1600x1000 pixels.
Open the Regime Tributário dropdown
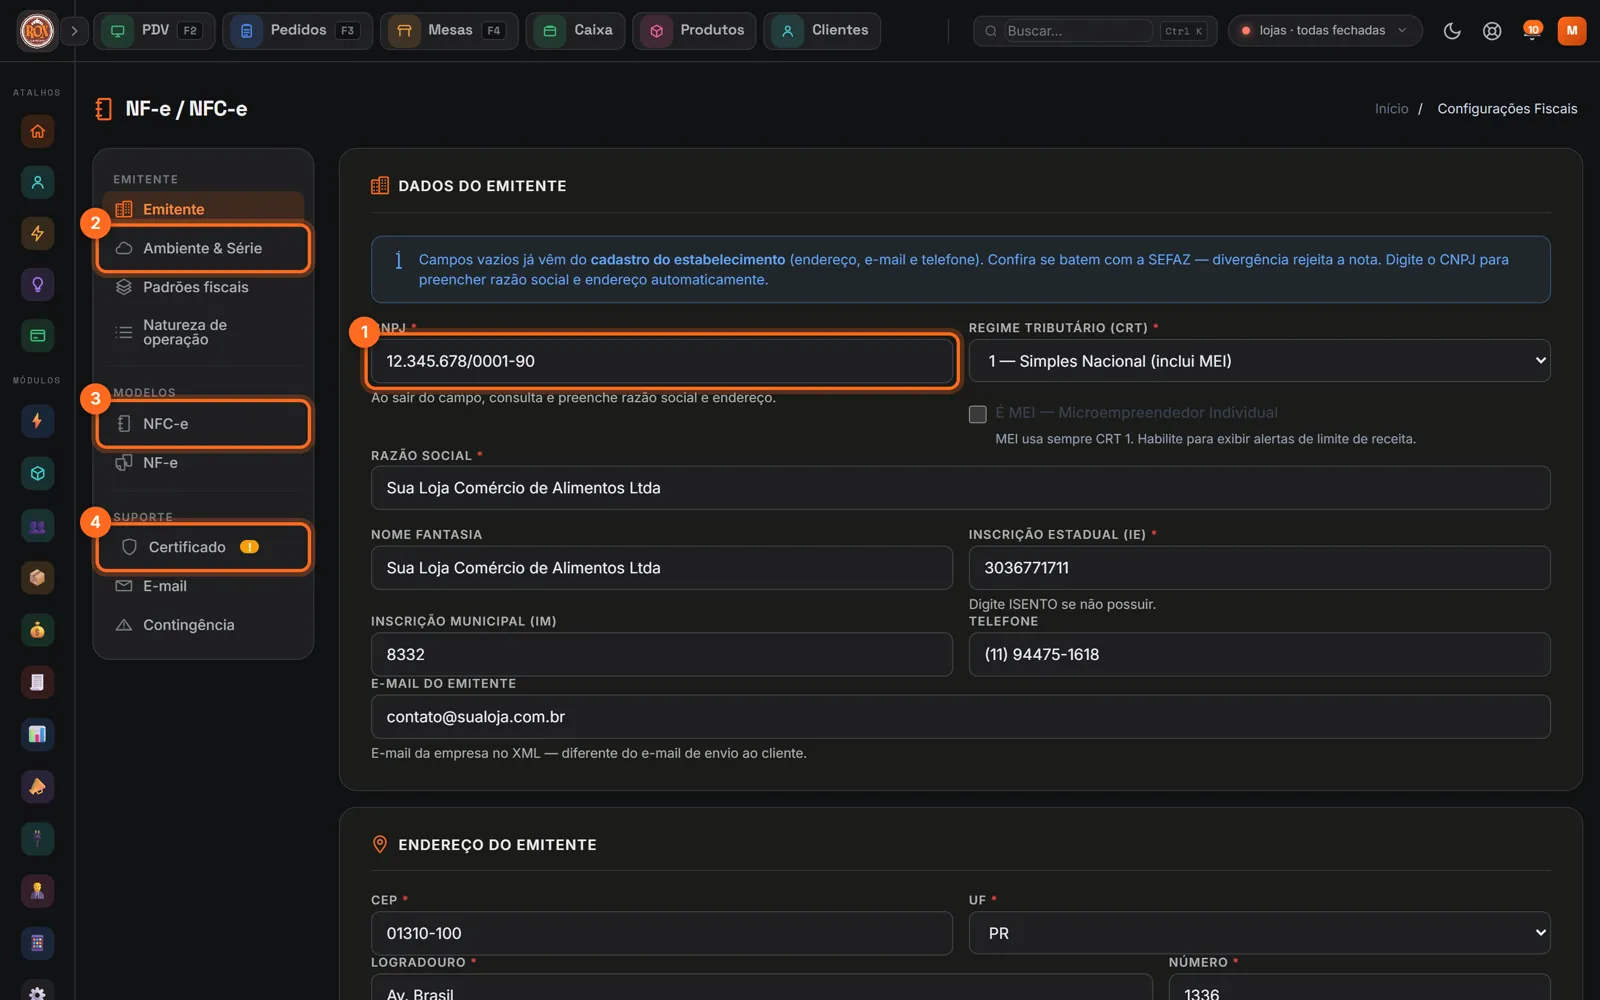click(1259, 361)
